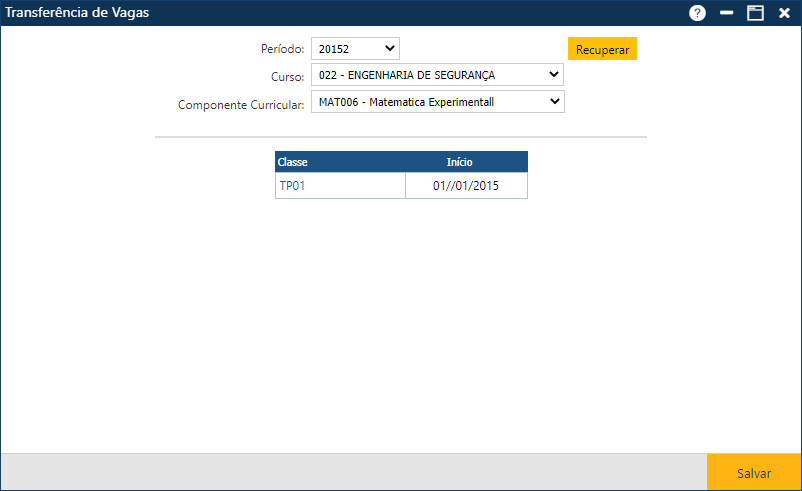Click the Período field label
Viewport: 802px width, 491px height.
(282, 48)
